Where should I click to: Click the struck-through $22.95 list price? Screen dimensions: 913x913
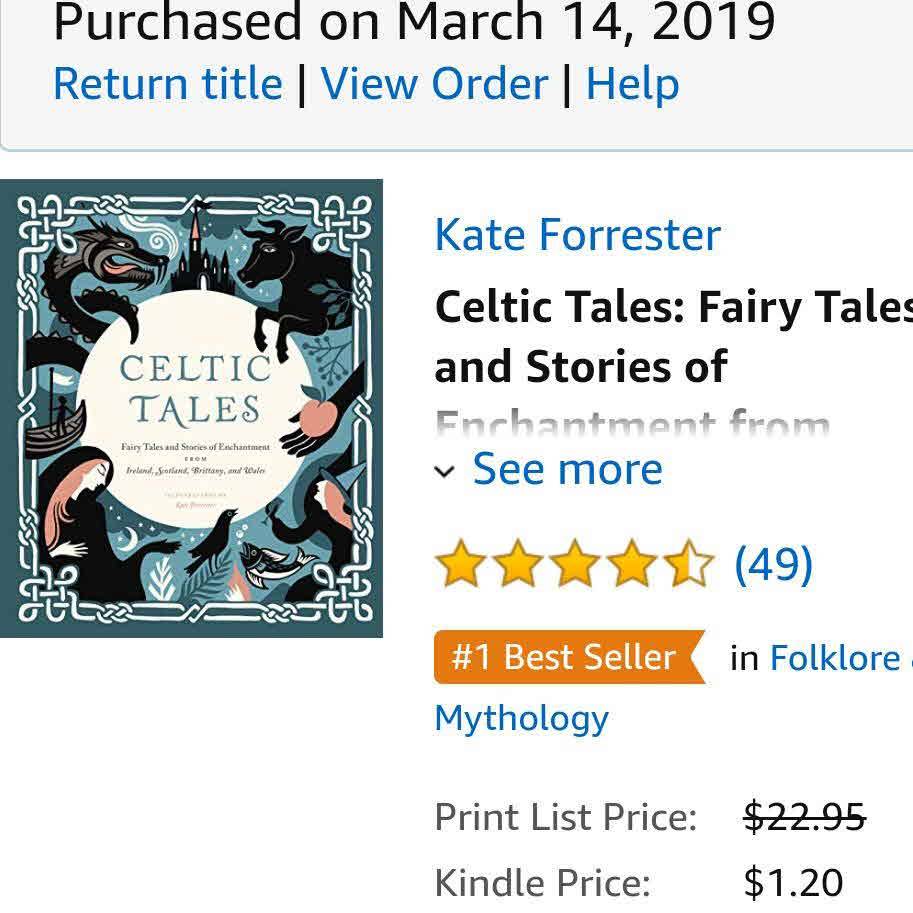[x=804, y=817]
